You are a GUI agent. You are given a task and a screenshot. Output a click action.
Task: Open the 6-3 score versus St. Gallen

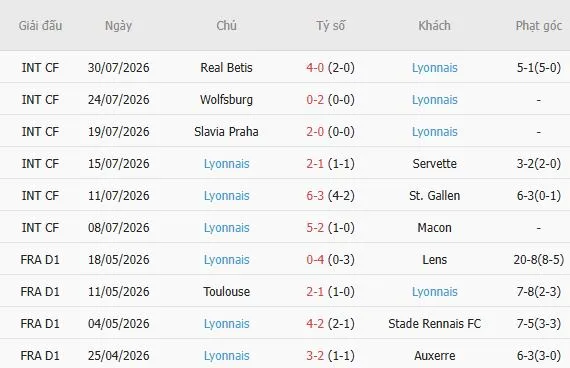pyautogui.click(x=315, y=196)
